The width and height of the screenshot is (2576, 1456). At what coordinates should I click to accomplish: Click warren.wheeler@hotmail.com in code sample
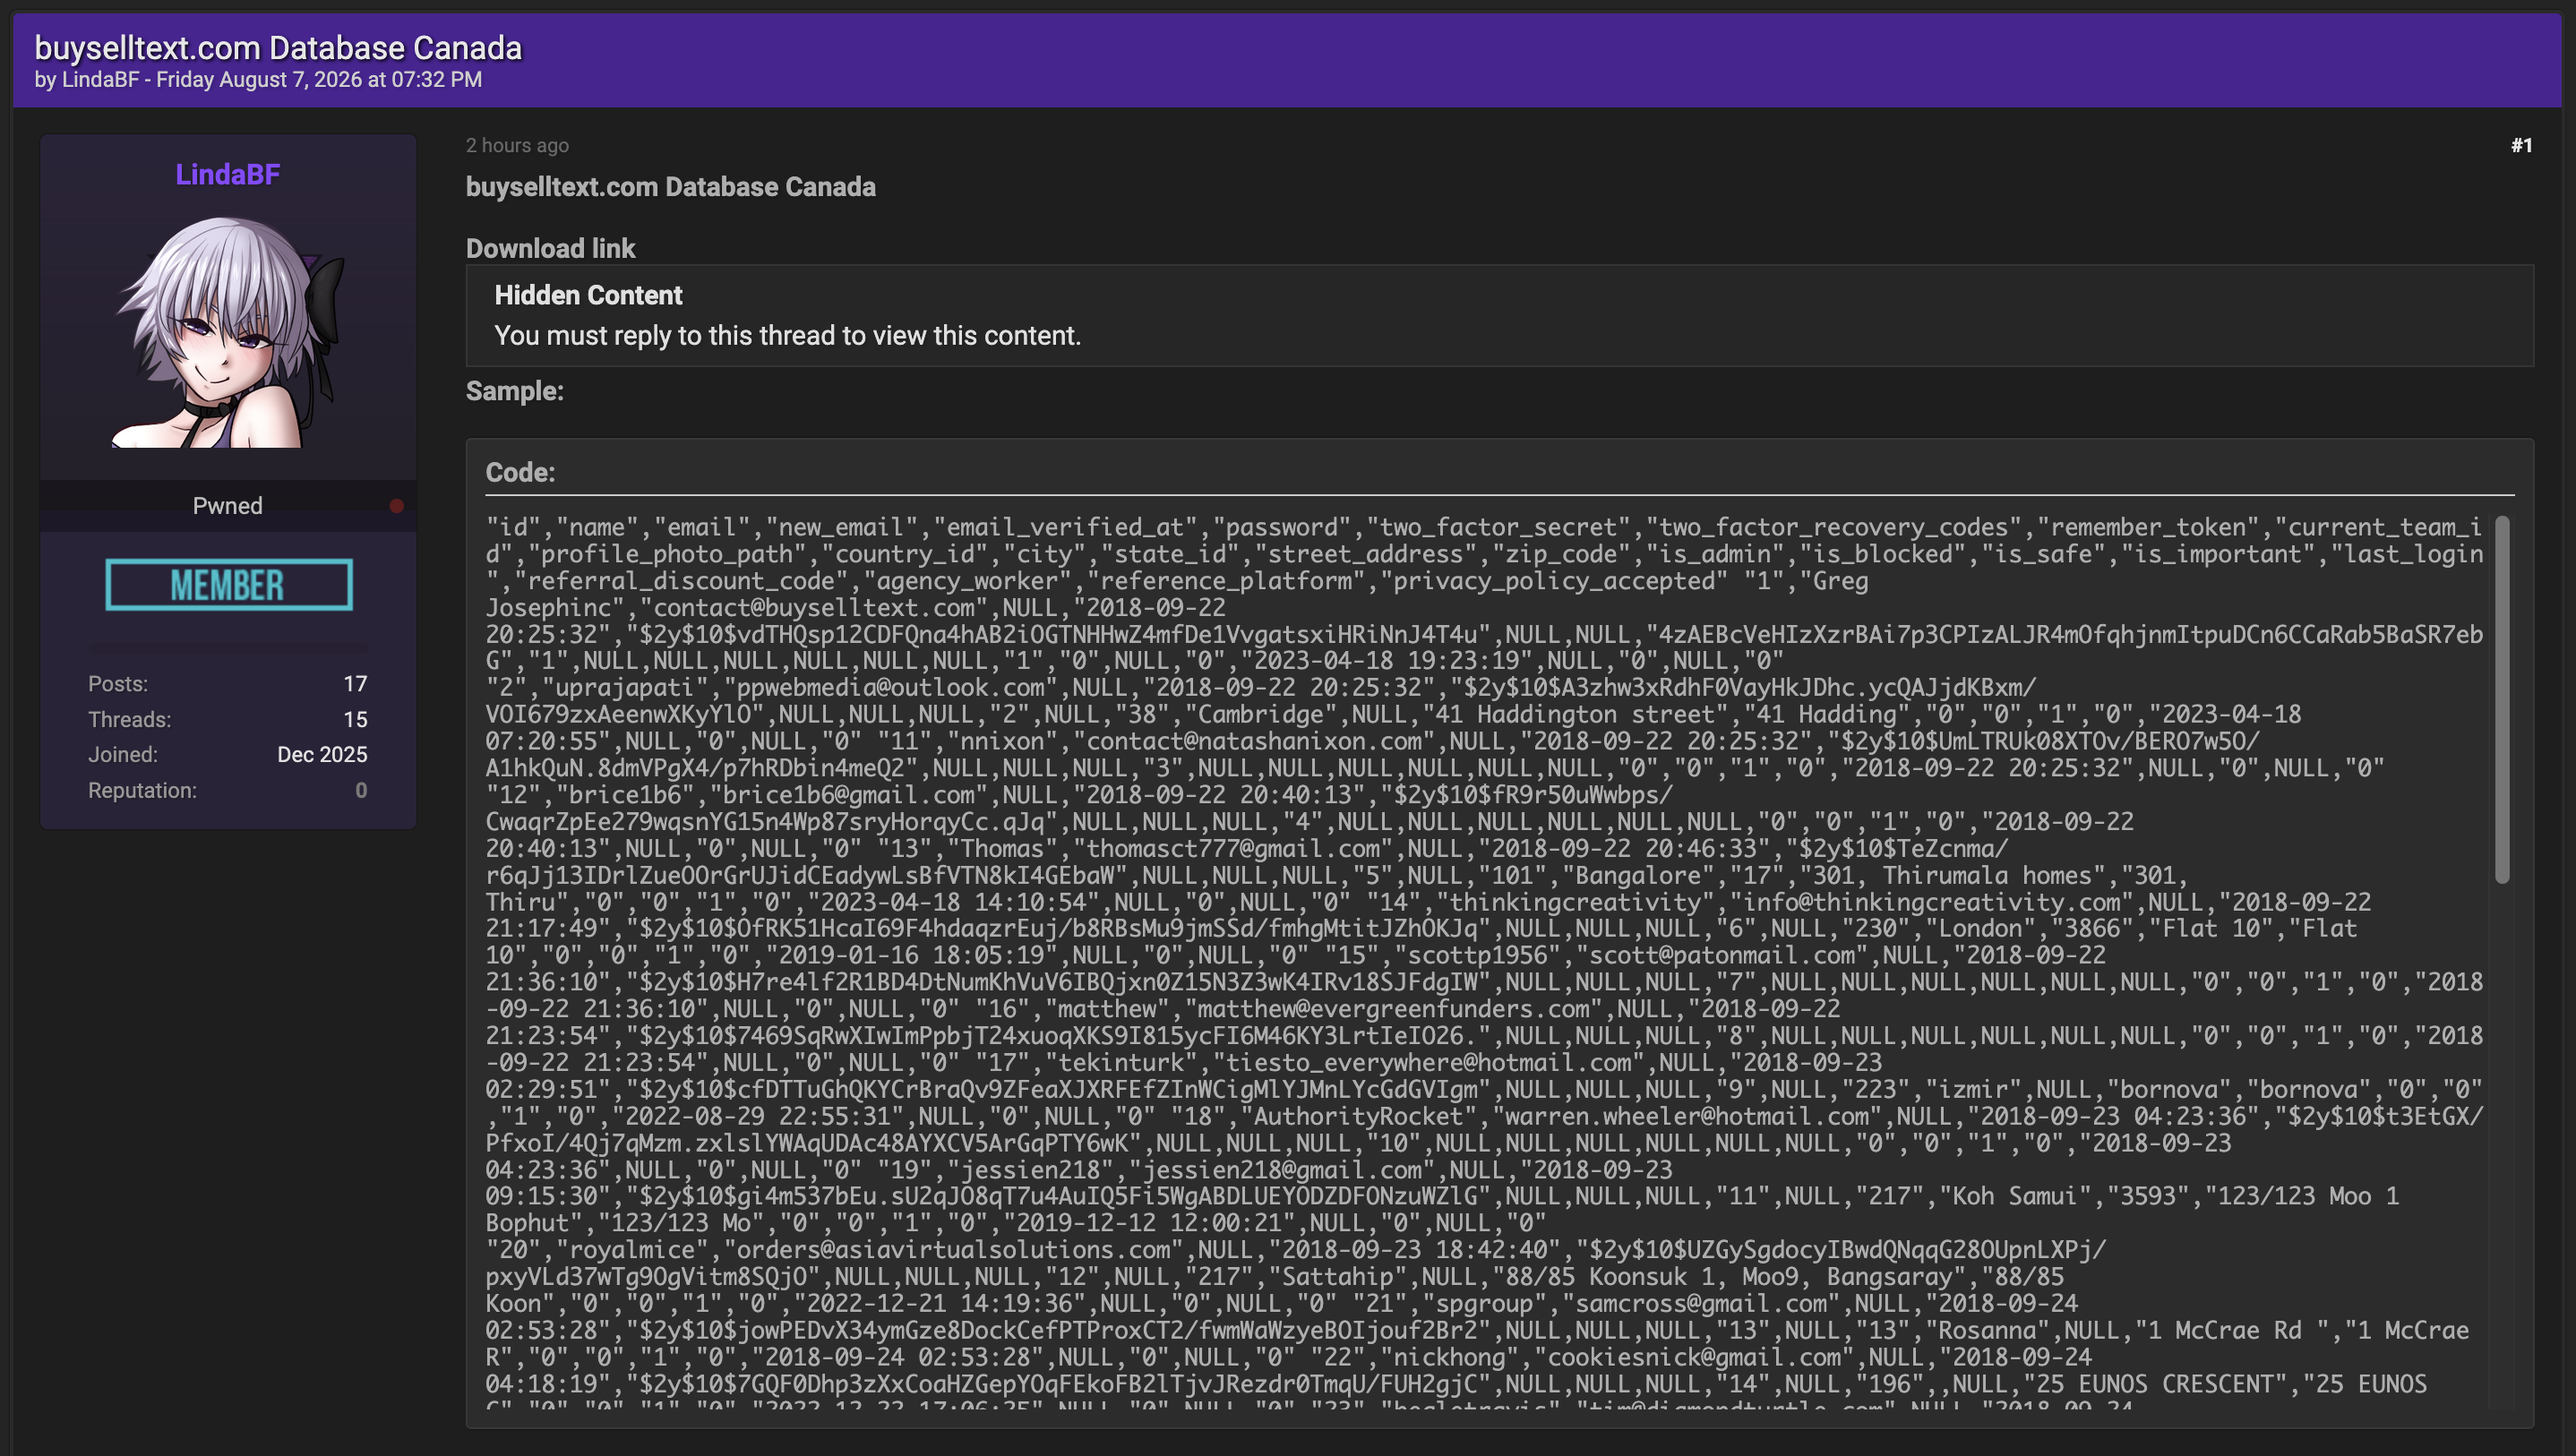pos(1687,1117)
